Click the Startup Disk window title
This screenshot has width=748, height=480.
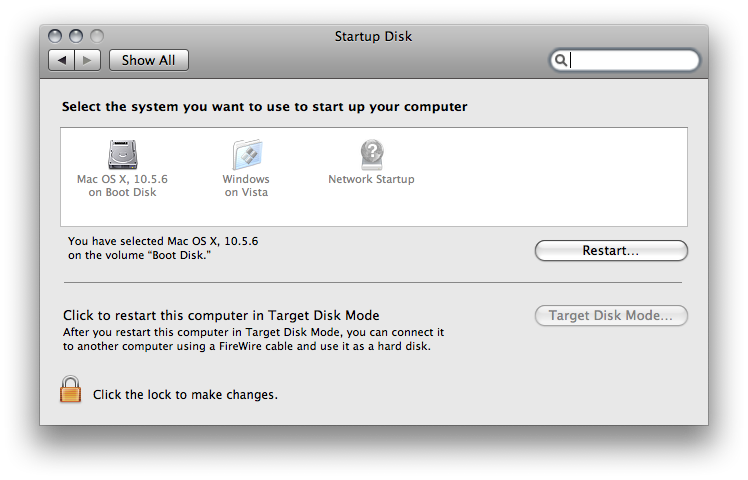pos(373,36)
